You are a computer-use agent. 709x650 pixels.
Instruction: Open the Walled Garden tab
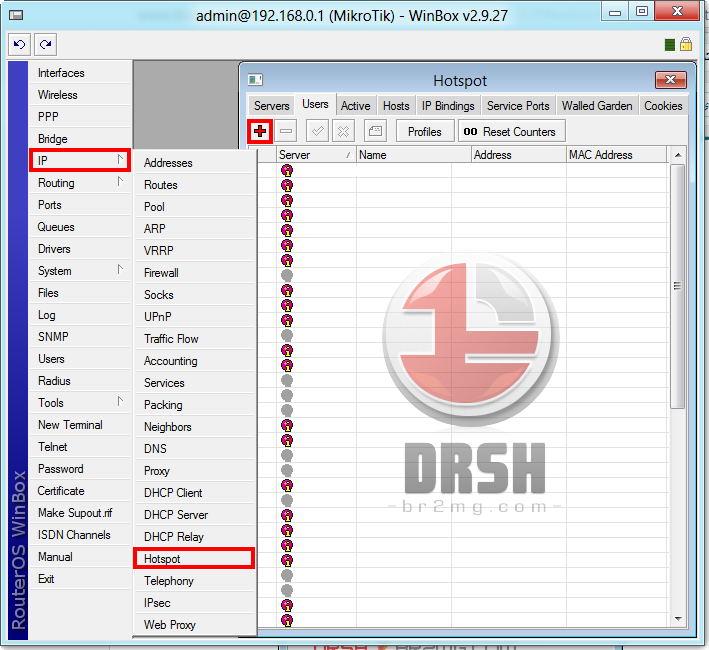(x=597, y=106)
